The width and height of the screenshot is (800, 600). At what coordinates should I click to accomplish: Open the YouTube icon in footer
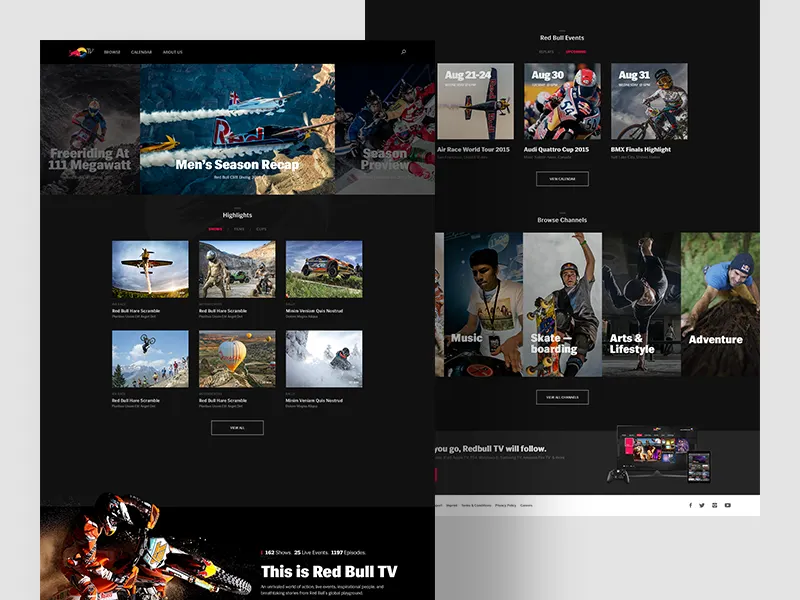(x=728, y=505)
